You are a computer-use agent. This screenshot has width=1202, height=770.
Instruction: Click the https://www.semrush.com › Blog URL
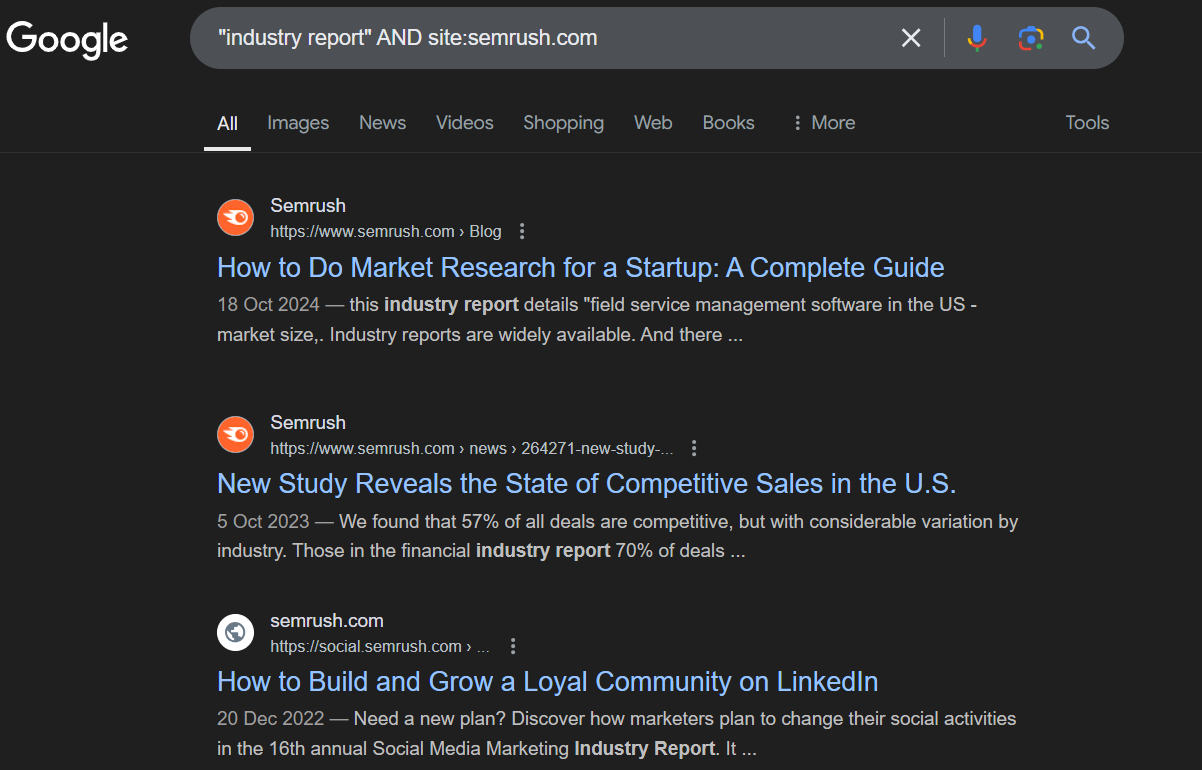point(386,231)
